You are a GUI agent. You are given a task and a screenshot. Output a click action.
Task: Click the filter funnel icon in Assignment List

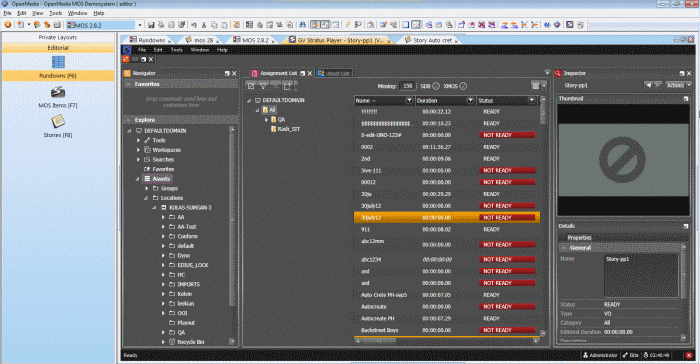(x=263, y=86)
